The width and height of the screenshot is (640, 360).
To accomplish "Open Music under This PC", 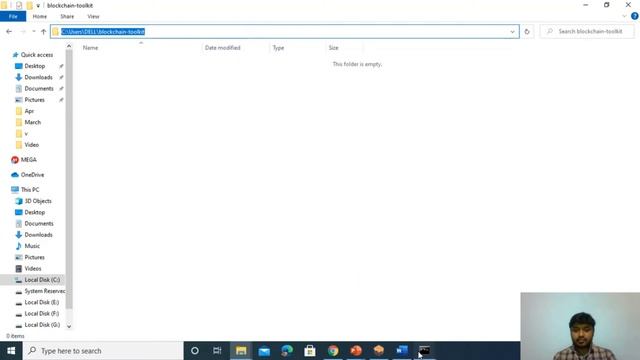I will (32, 246).
